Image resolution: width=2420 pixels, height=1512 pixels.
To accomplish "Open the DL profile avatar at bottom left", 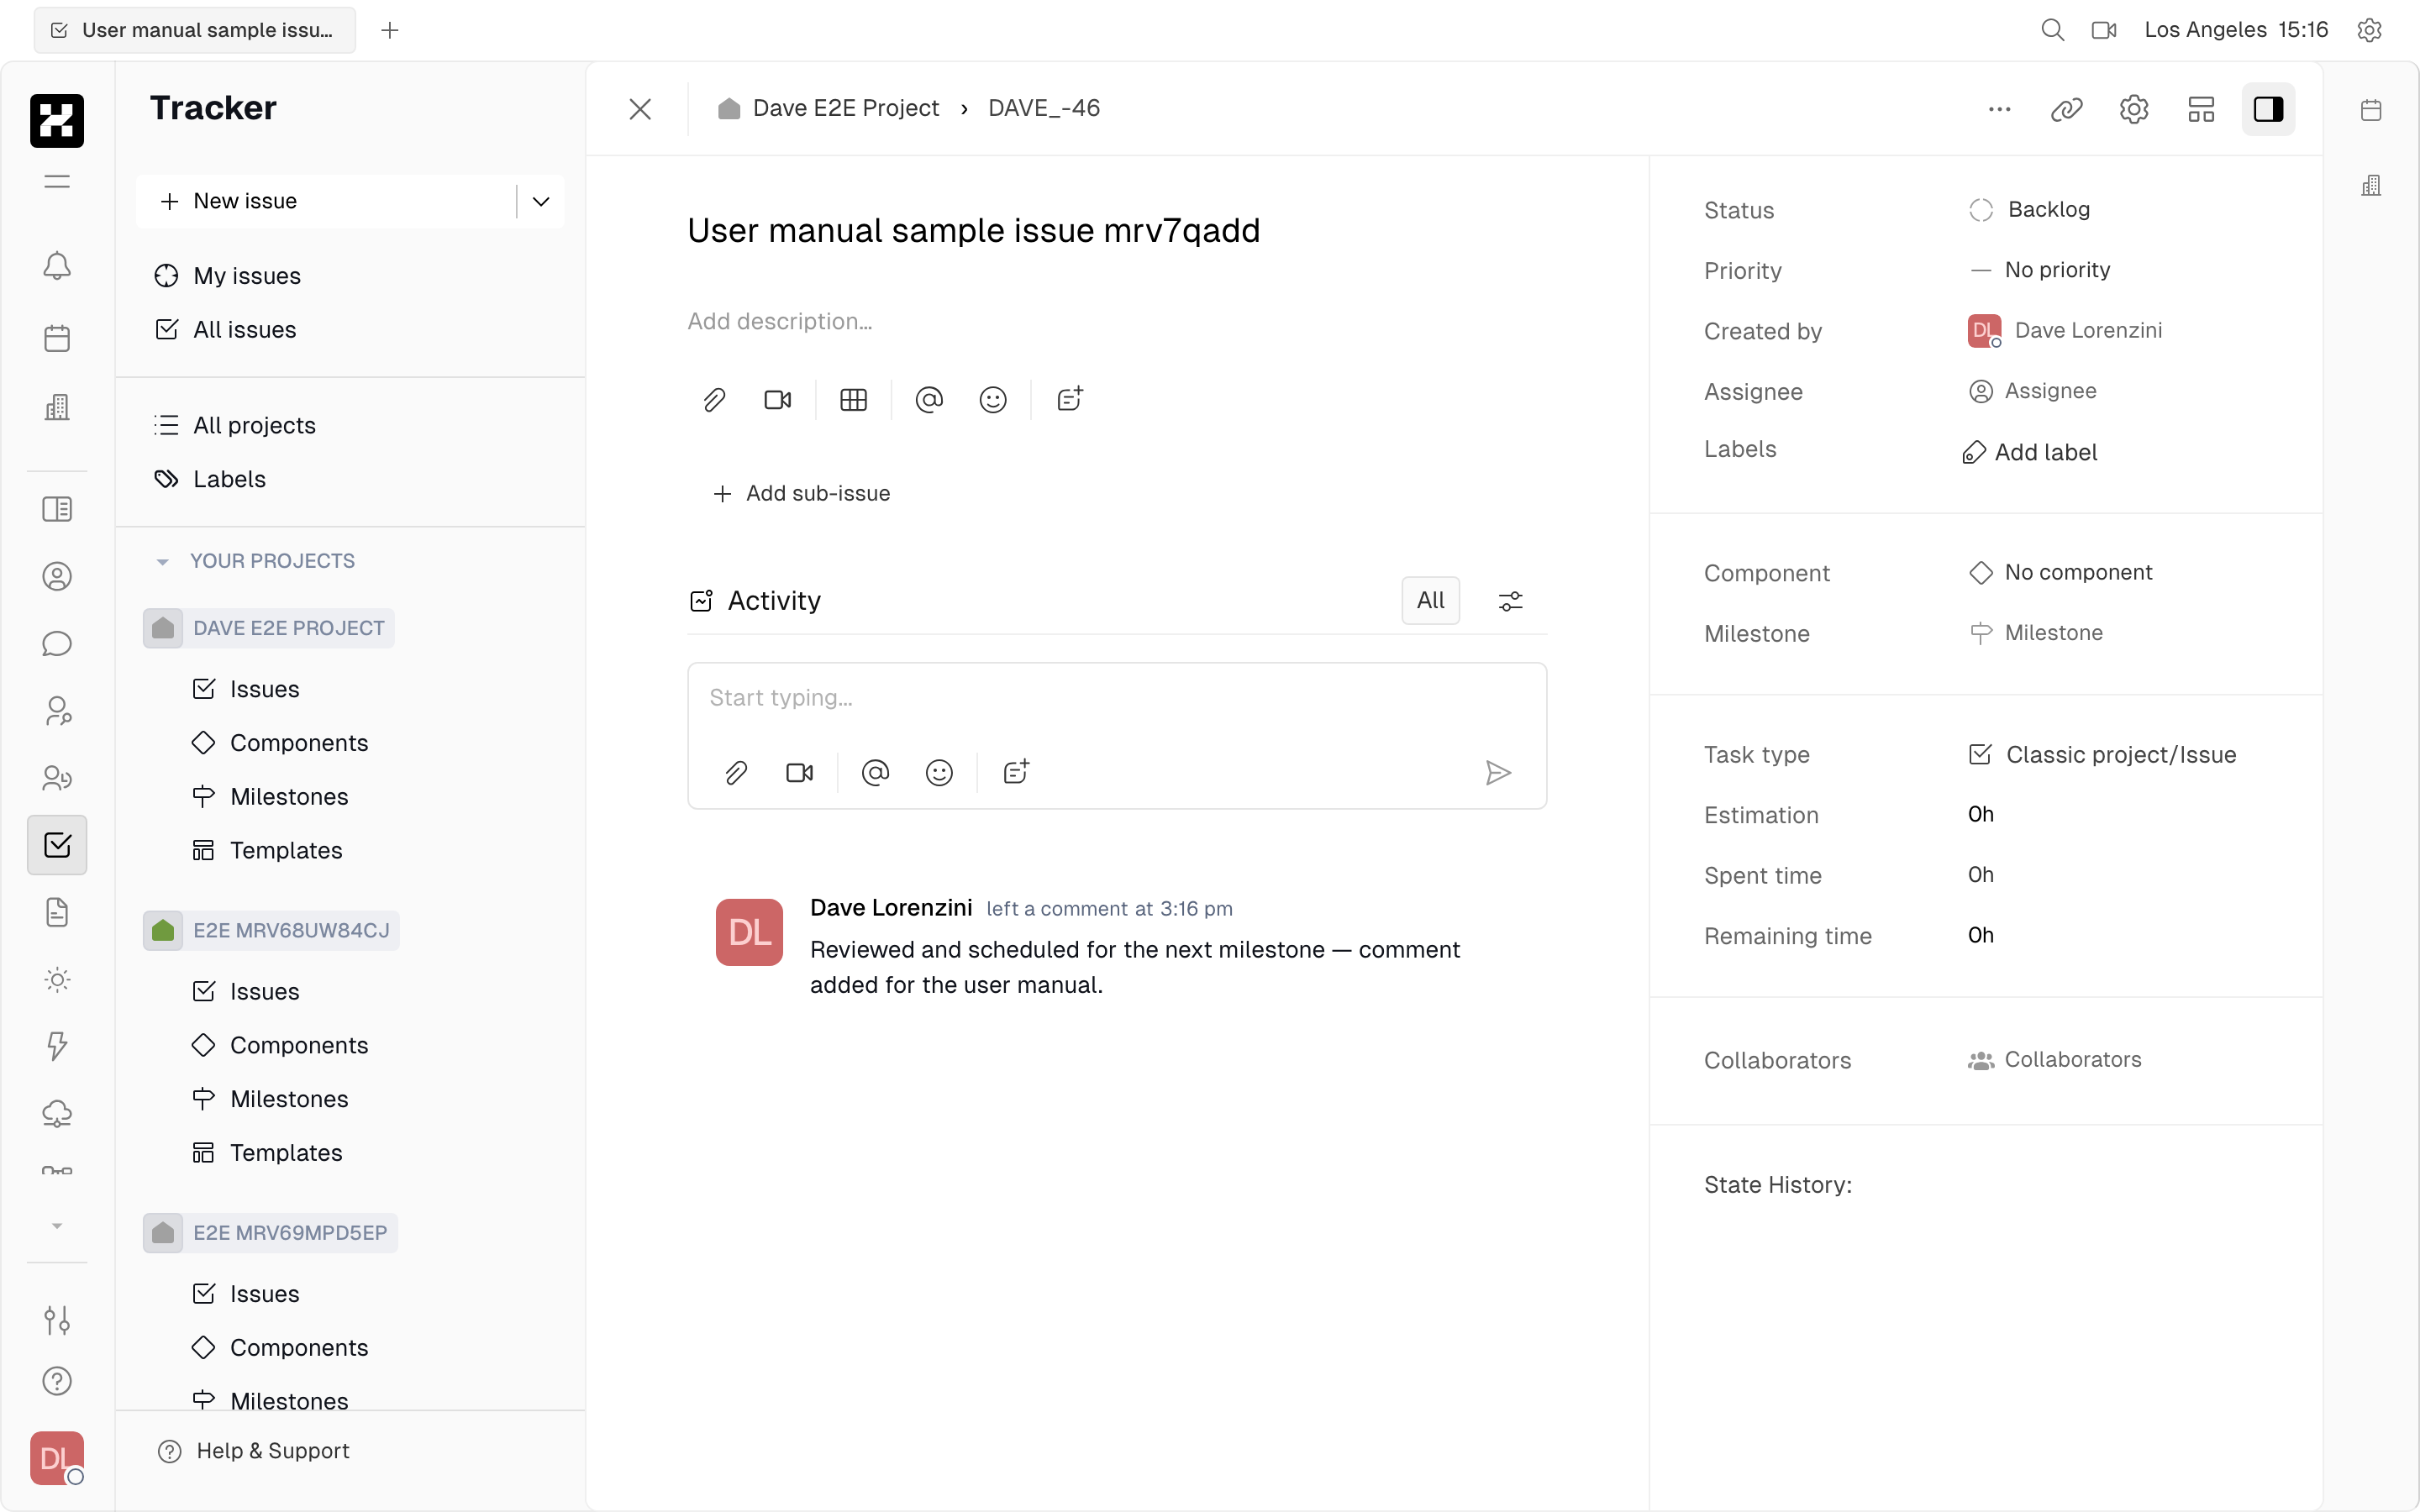I will coord(57,1458).
